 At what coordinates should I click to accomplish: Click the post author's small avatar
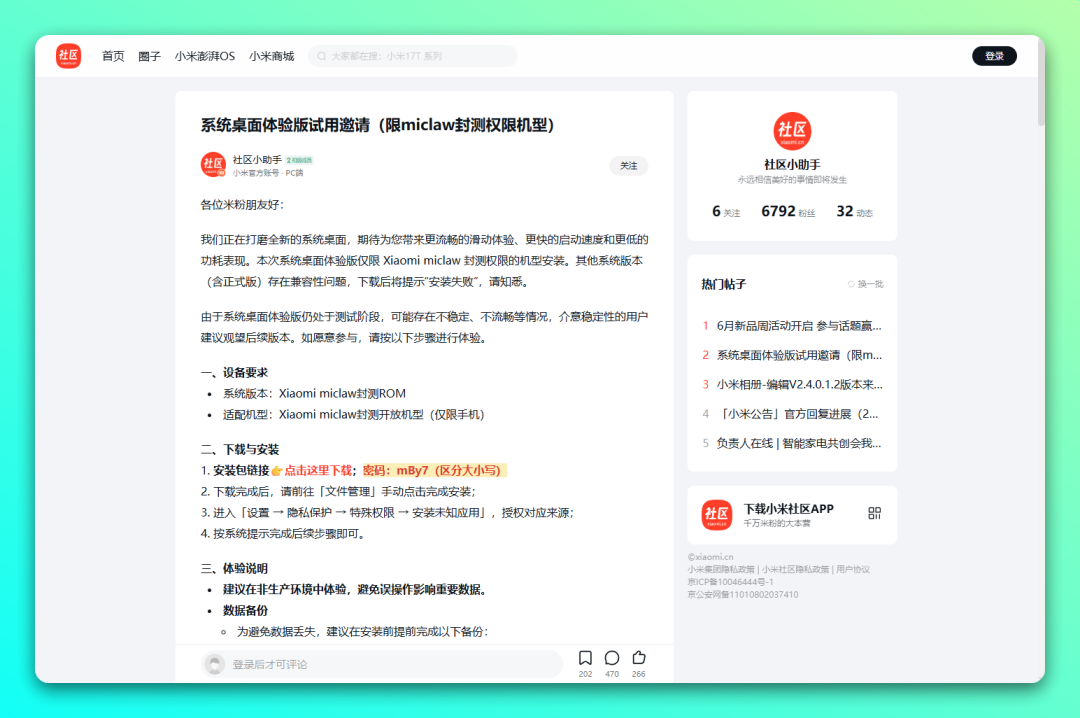click(x=213, y=165)
